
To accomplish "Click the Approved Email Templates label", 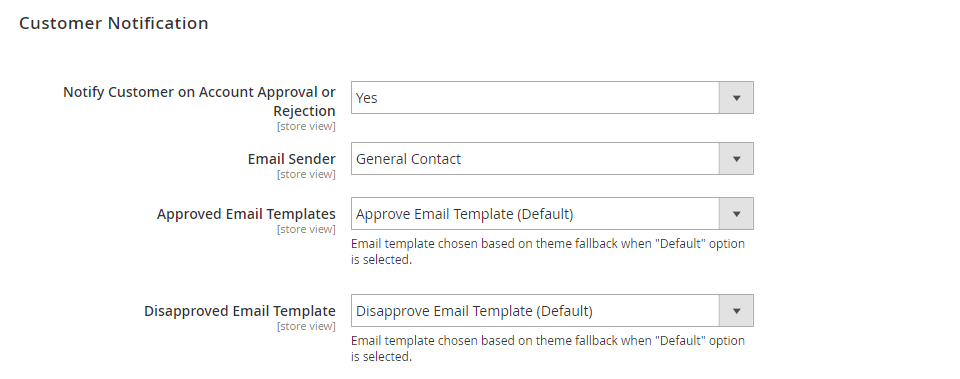I will click(x=246, y=214).
